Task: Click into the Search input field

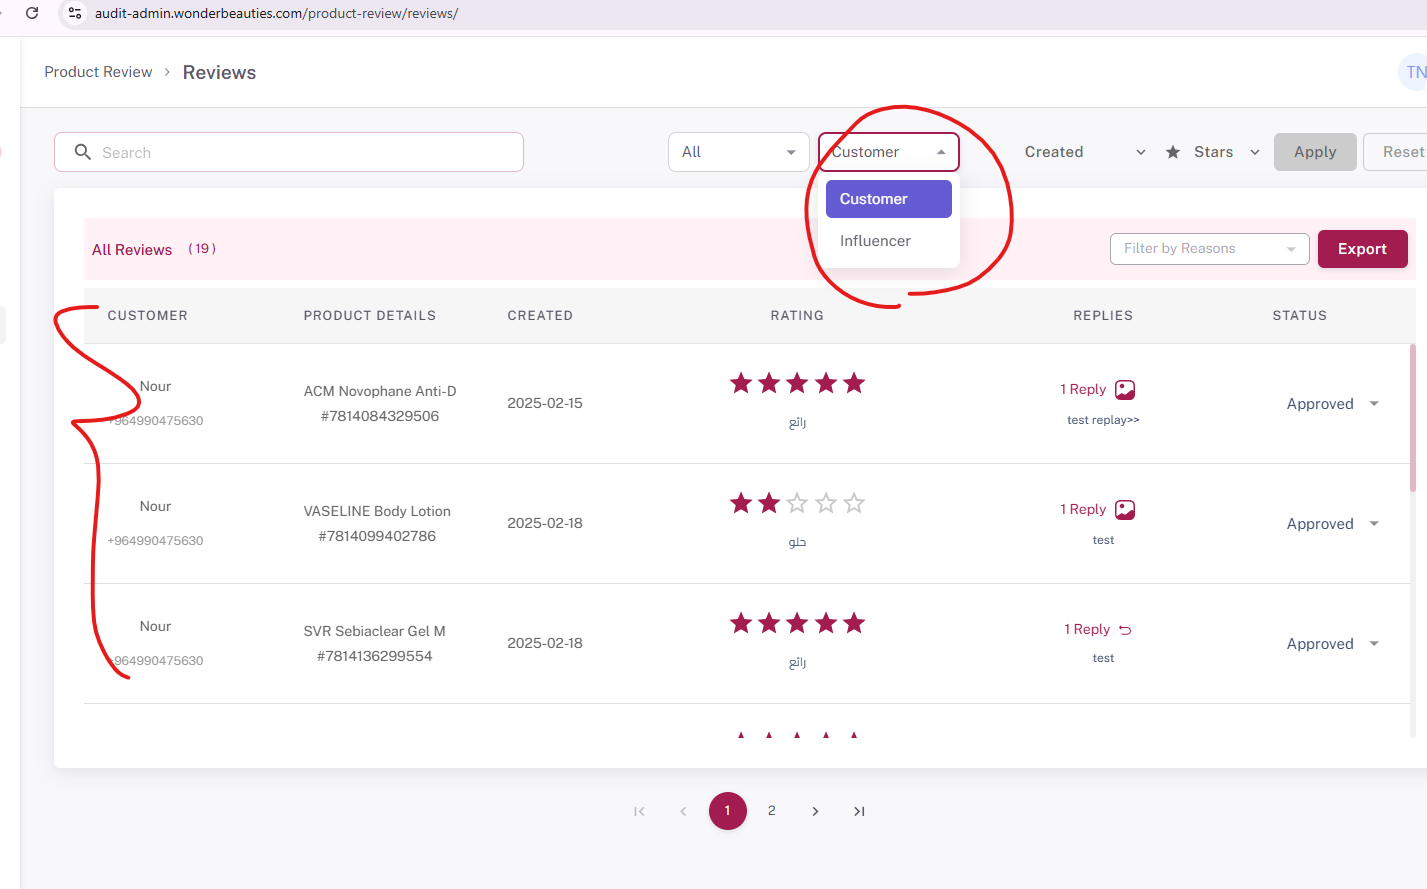Action: [300, 152]
